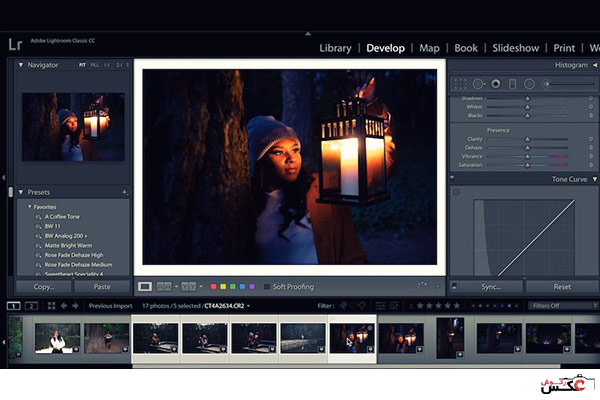Select the Spot Removal tool
The width and height of the screenshot is (600, 400).
point(478,84)
